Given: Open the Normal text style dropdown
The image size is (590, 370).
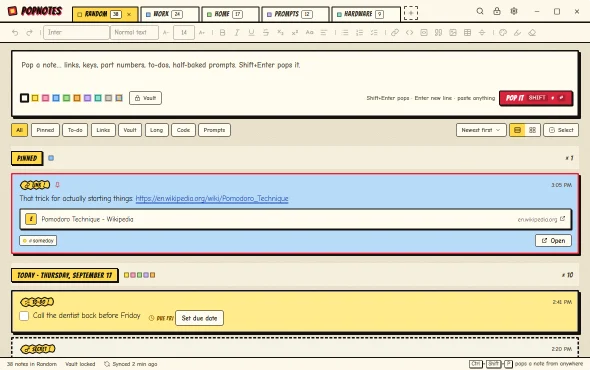Looking at the screenshot, I should [134, 32].
